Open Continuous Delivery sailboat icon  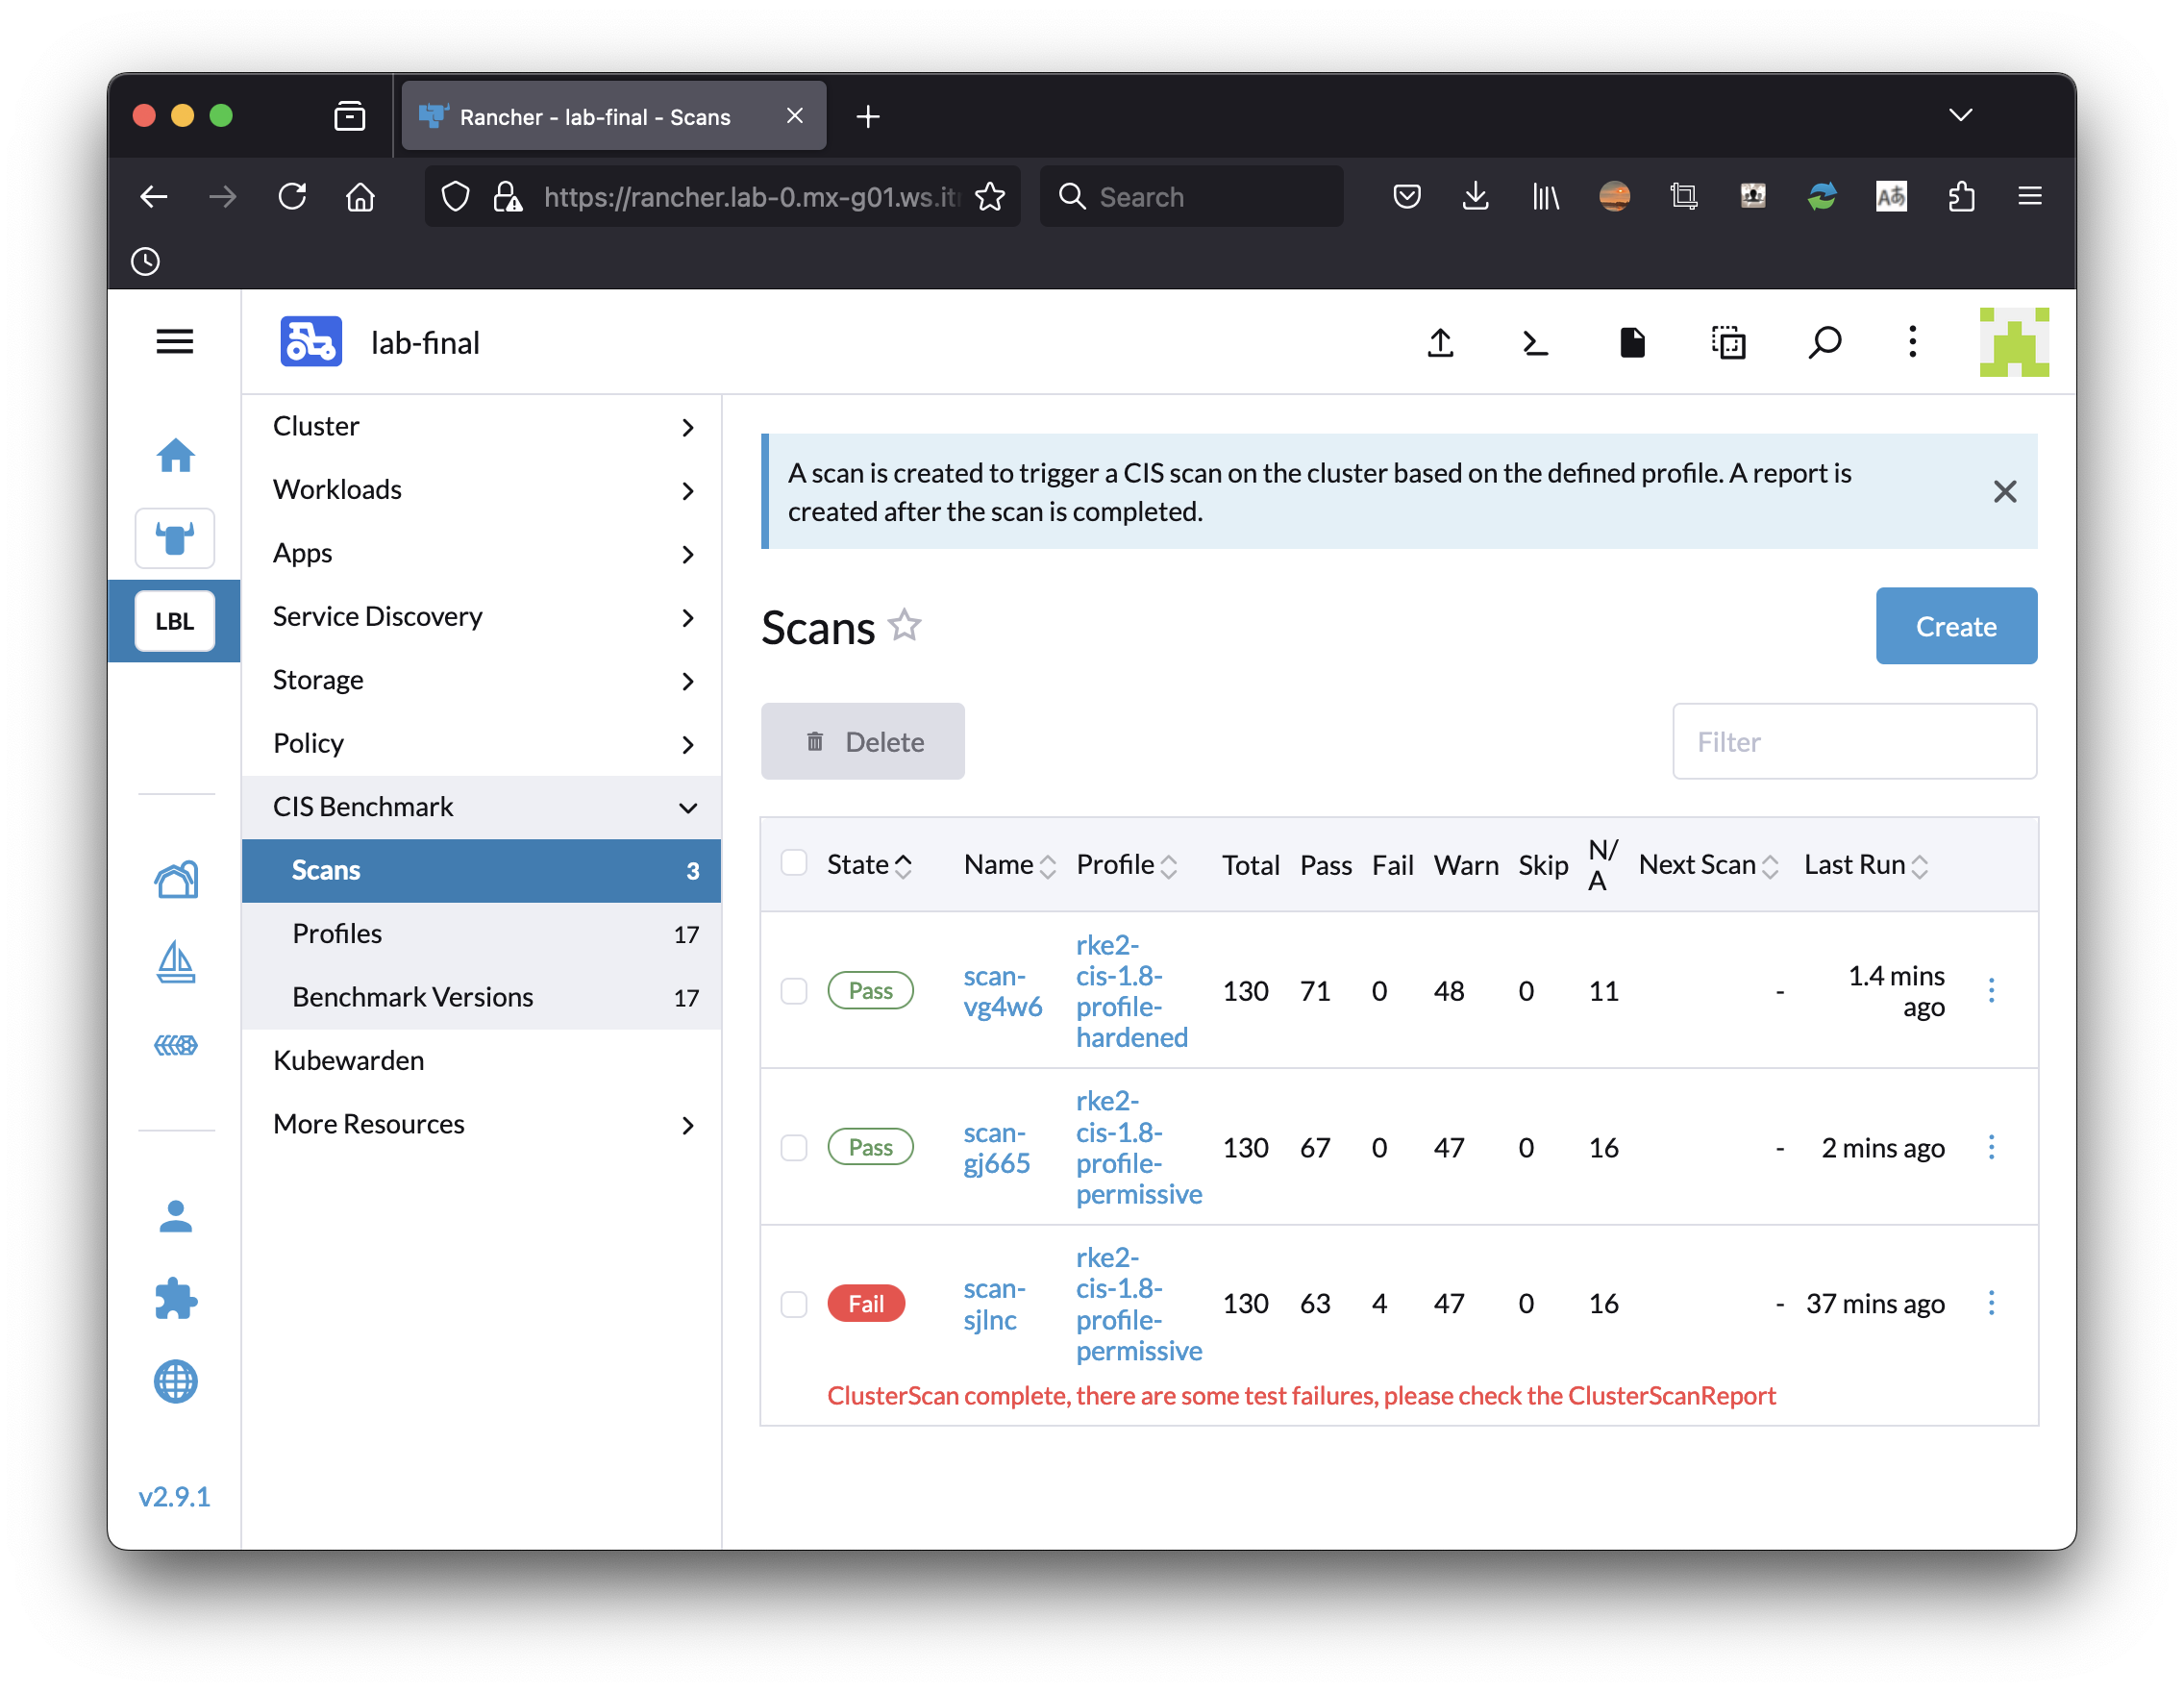click(176, 962)
